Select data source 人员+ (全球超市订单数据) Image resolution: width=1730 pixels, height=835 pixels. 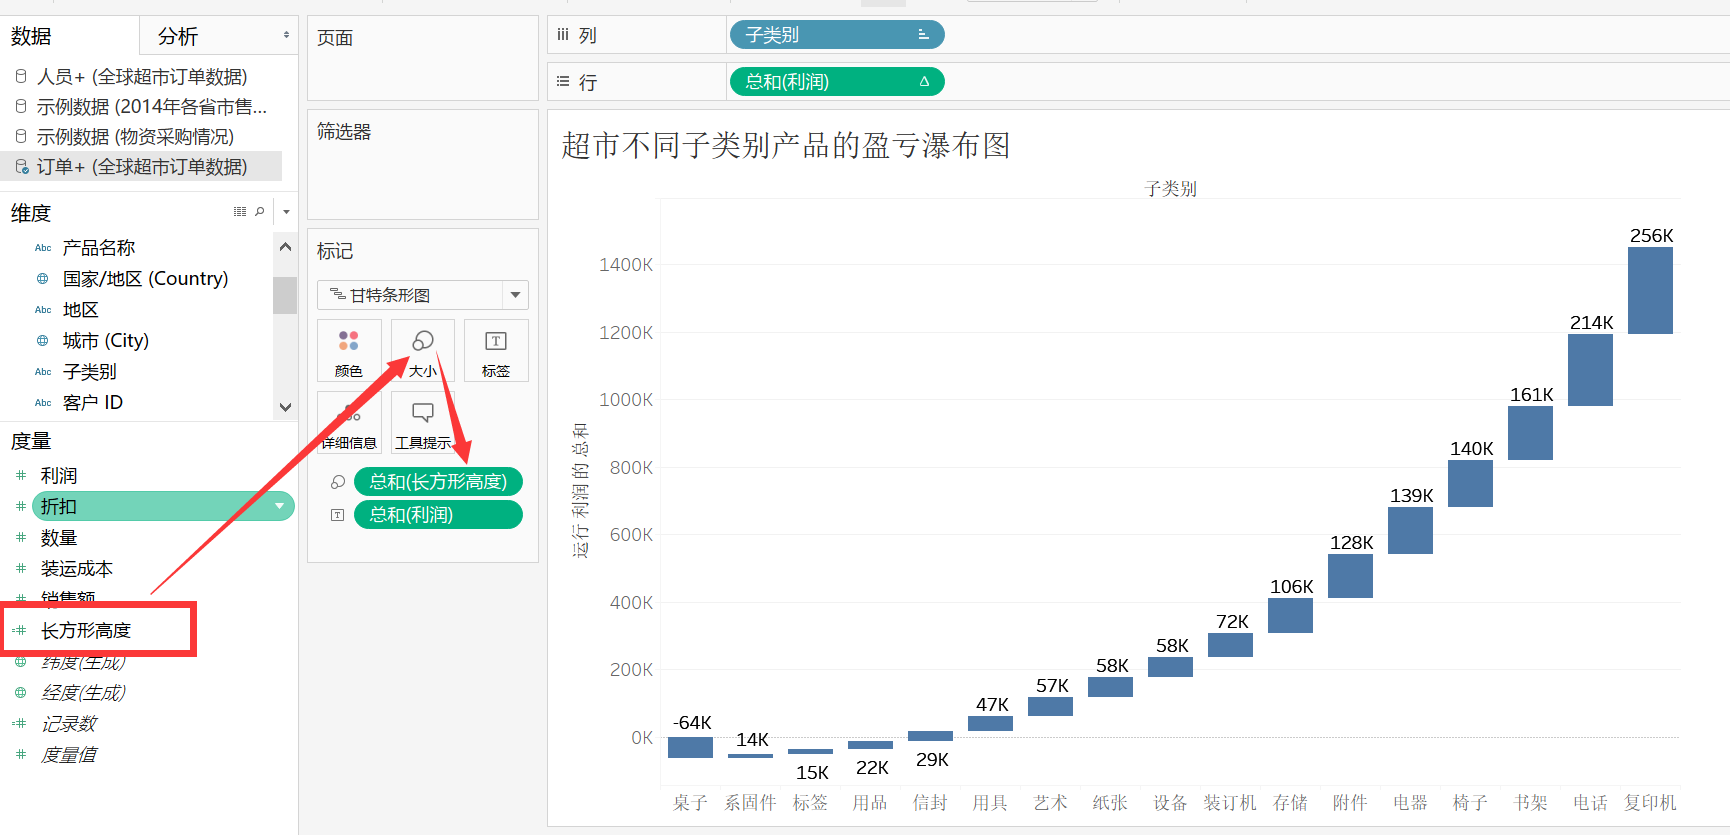tap(142, 76)
